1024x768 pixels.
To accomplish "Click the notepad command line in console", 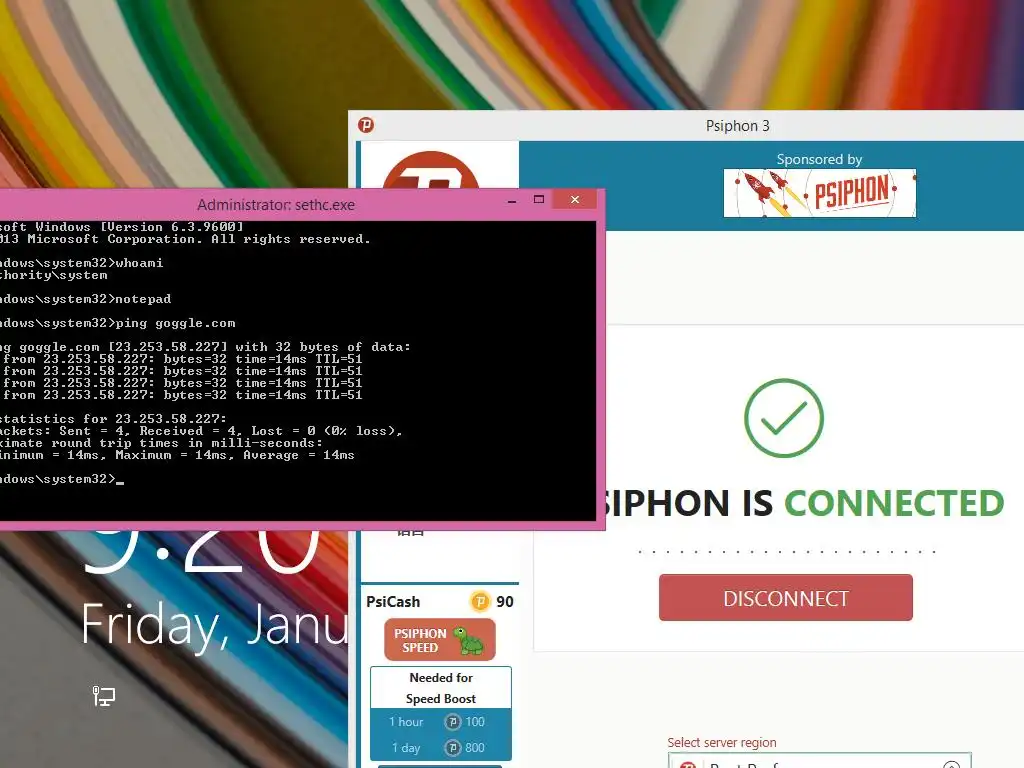I will tap(86, 298).
